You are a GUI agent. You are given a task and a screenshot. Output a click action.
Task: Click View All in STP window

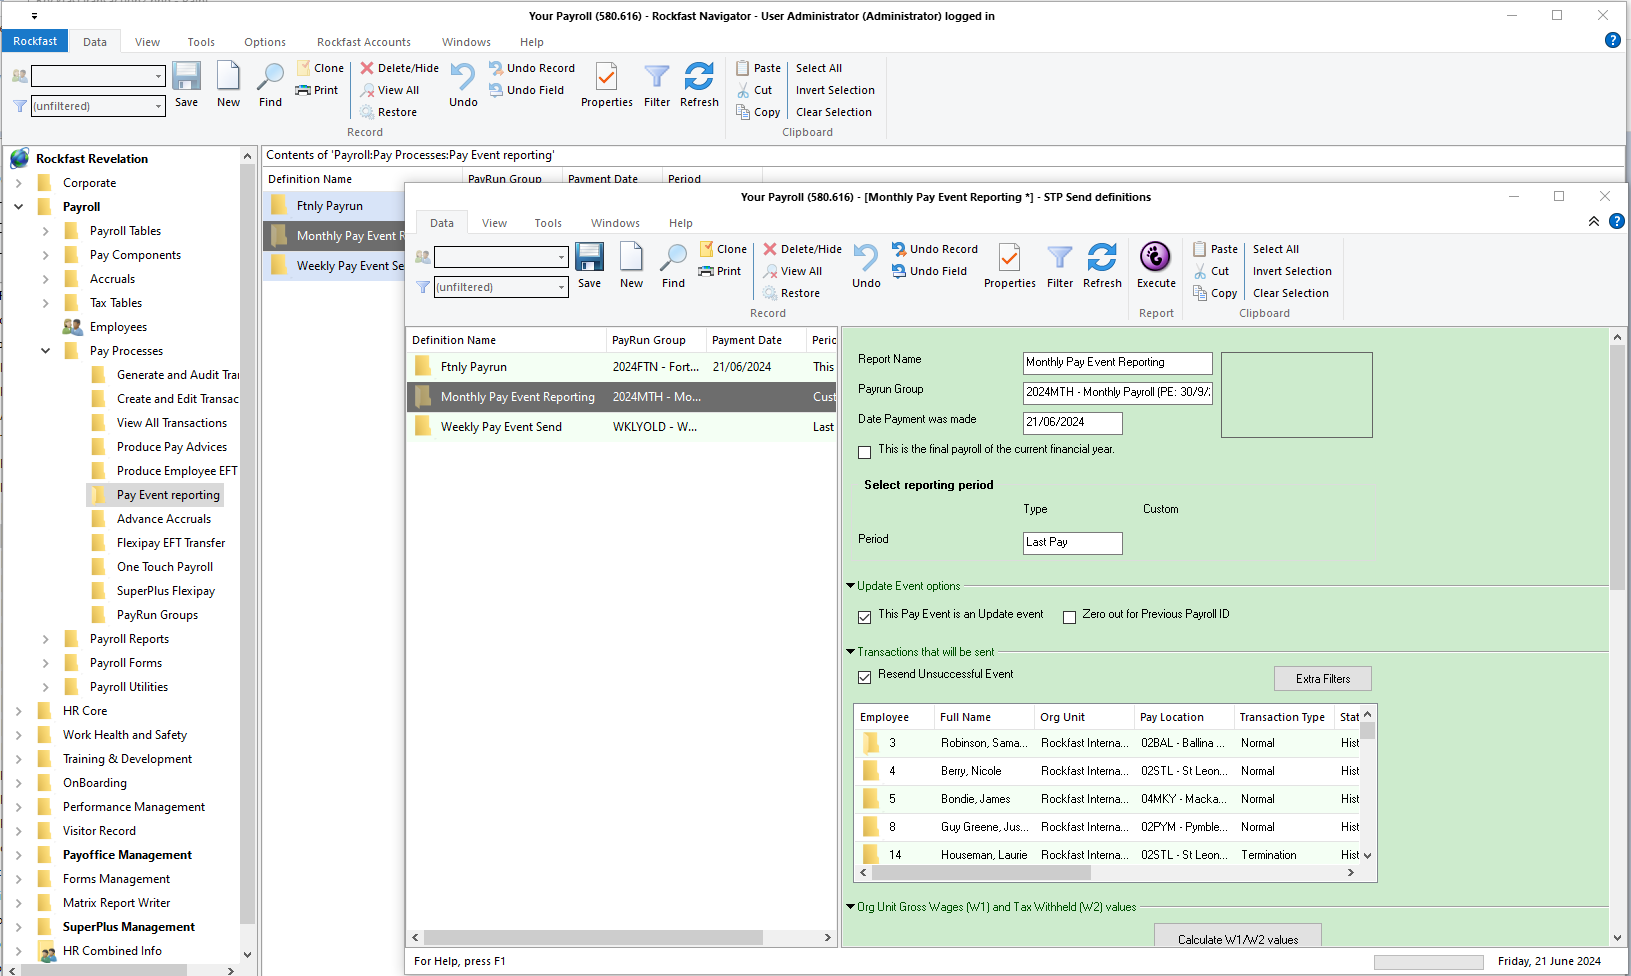pos(792,271)
